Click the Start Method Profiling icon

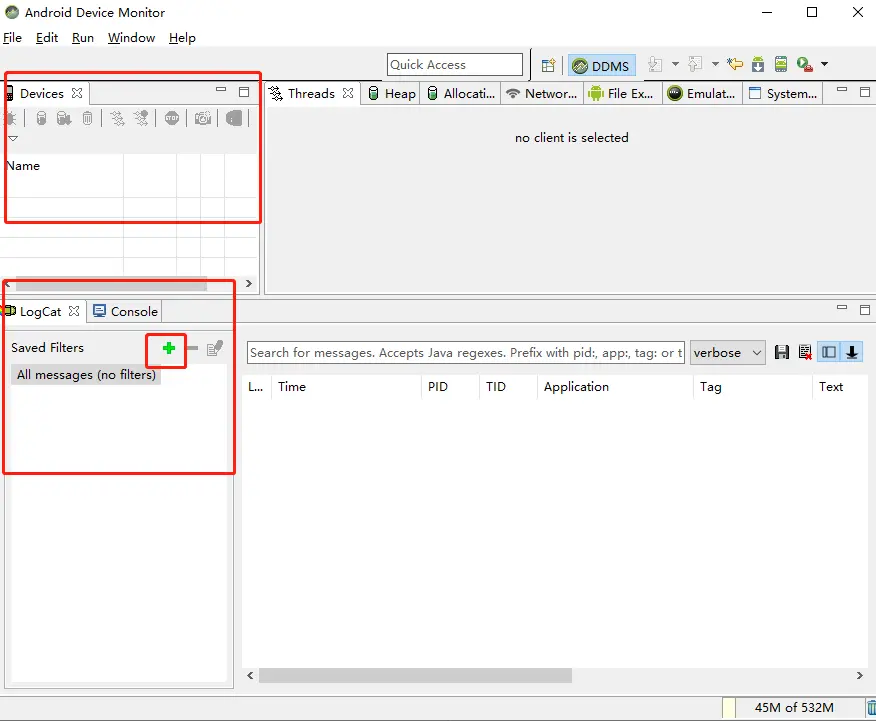[141, 118]
